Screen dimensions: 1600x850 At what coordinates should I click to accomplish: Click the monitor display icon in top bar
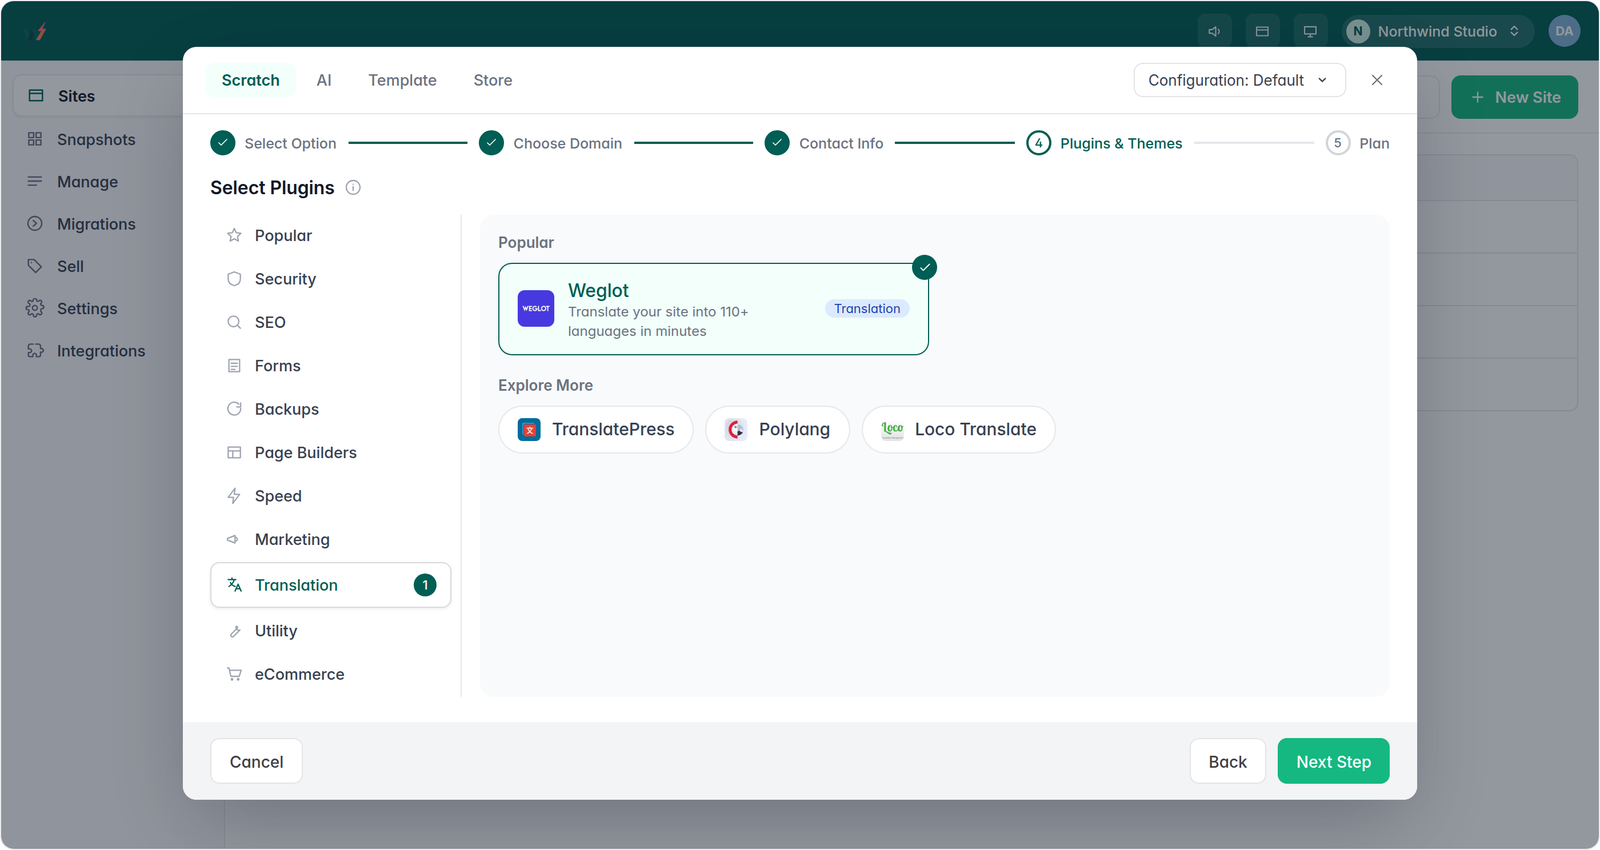pyautogui.click(x=1310, y=31)
